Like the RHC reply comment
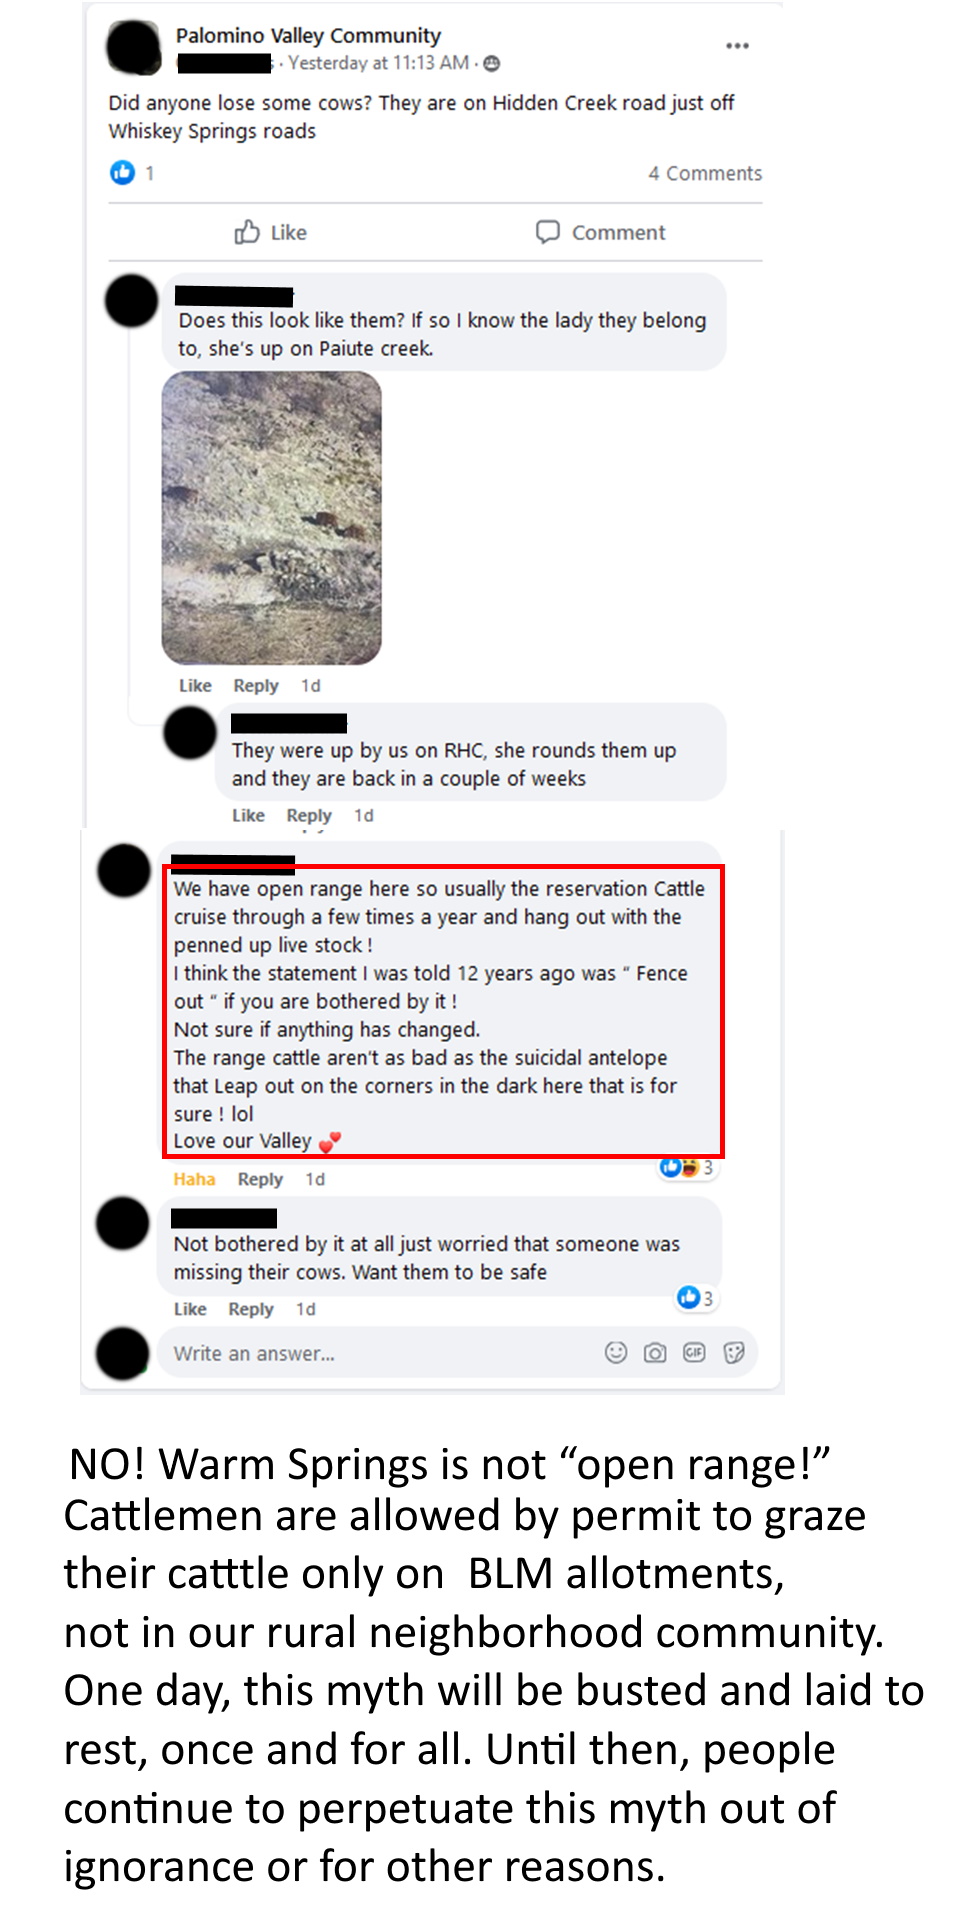960x1906 pixels. [248, 816]
